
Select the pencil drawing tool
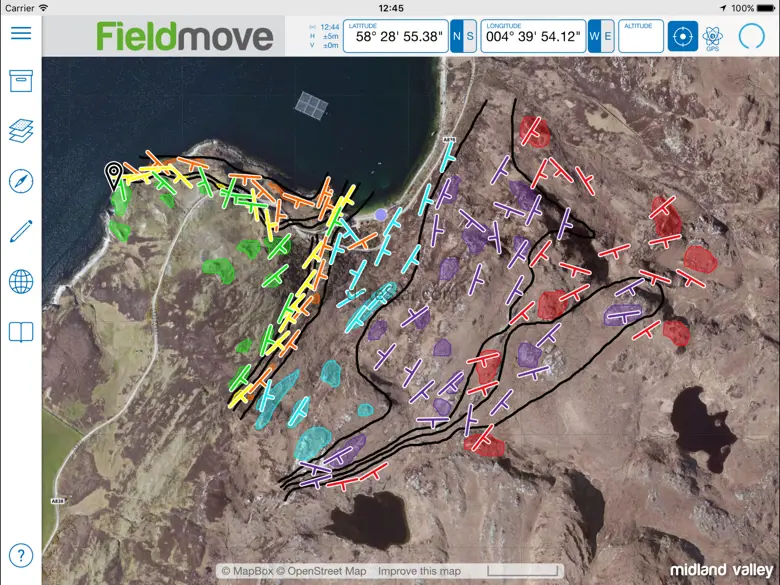pos(21,232)
